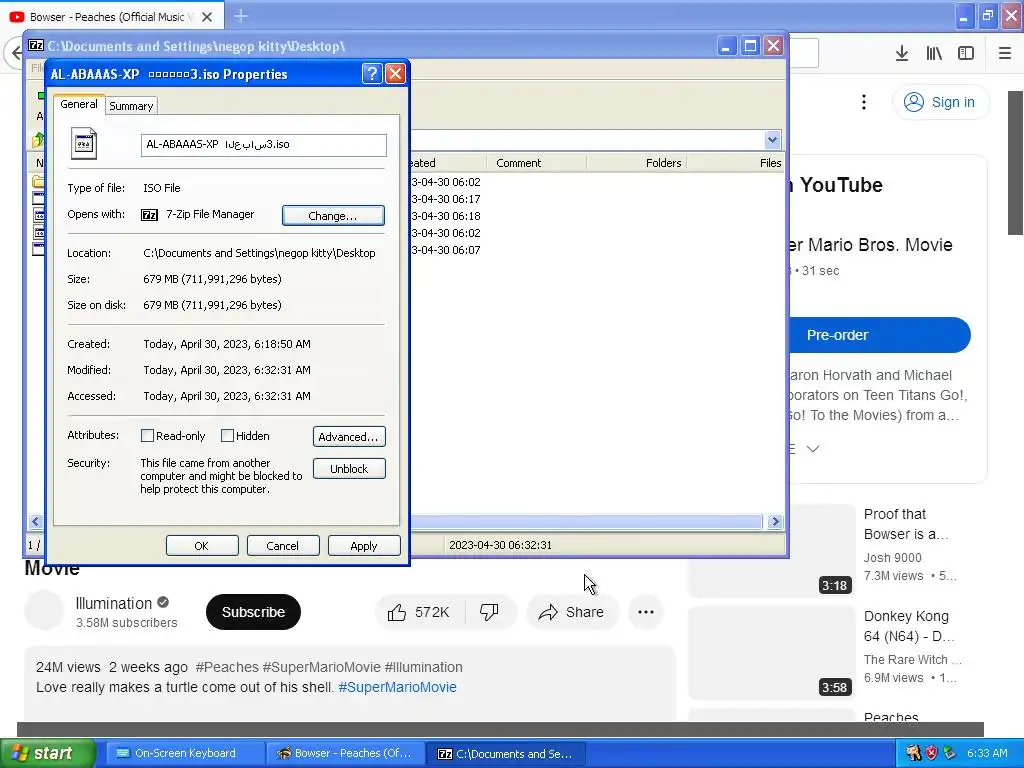Viewport: 1024px width, 768px height.
Task: Toggle Firefox sidebar icon
Action: pos(966,53)
